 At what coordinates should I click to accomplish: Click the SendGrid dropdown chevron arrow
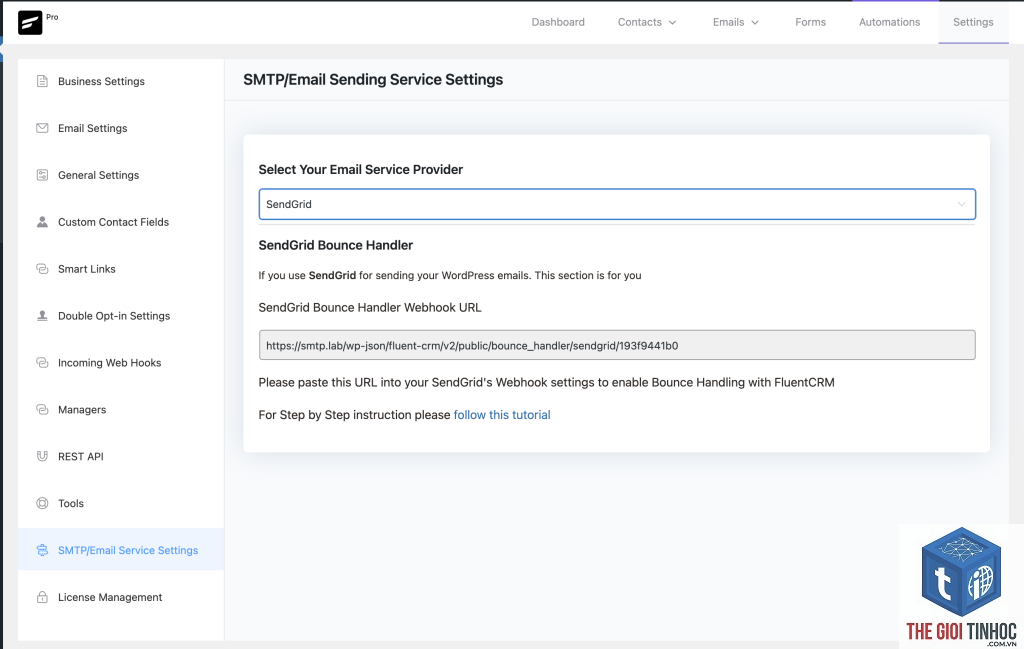coord(961,204)
